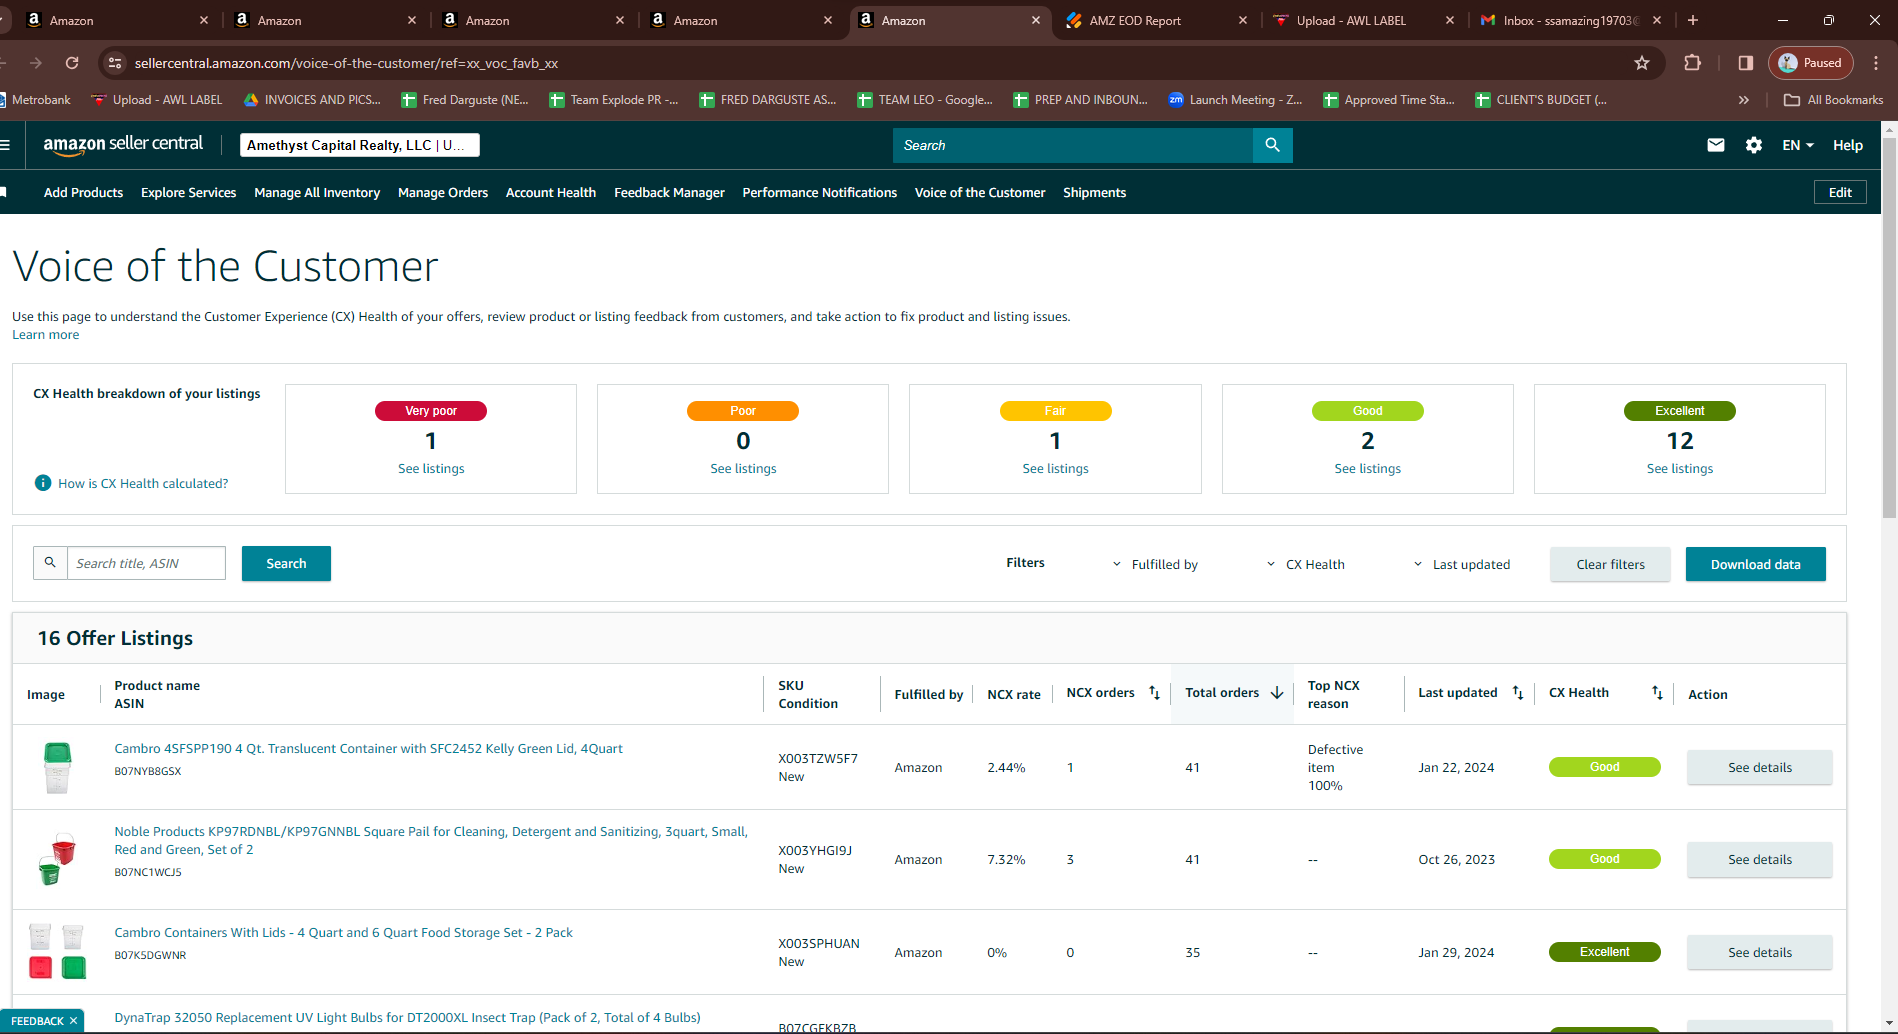
Task: Open the EN language dropdown
Action: pyautogui.click(x=1798, y=145)
